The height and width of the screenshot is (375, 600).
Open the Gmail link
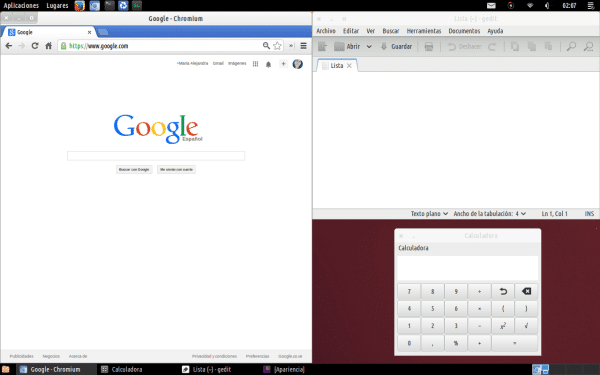click(x=218, y=64)
